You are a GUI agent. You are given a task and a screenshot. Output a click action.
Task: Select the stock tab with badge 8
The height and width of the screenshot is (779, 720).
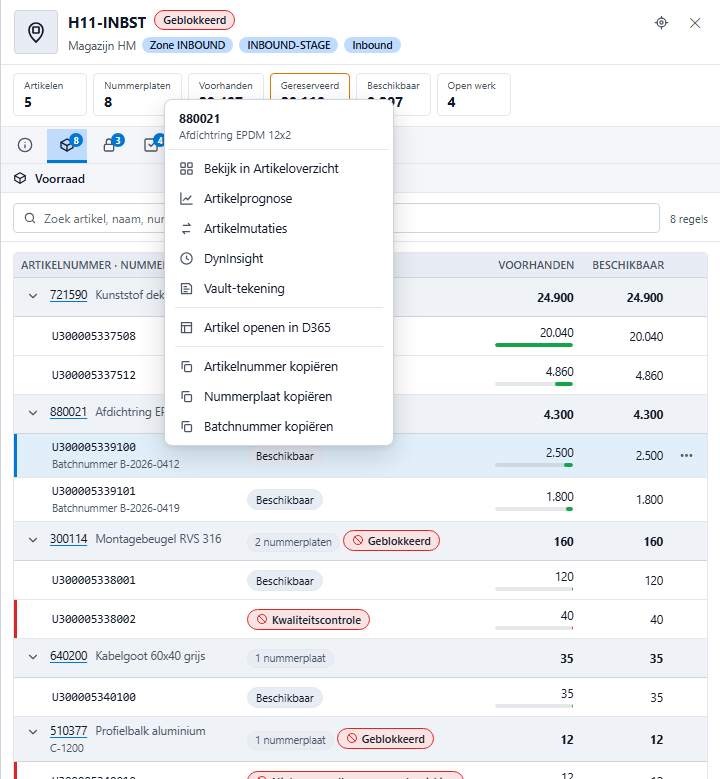pyautogui.click(x=67, y=145)
